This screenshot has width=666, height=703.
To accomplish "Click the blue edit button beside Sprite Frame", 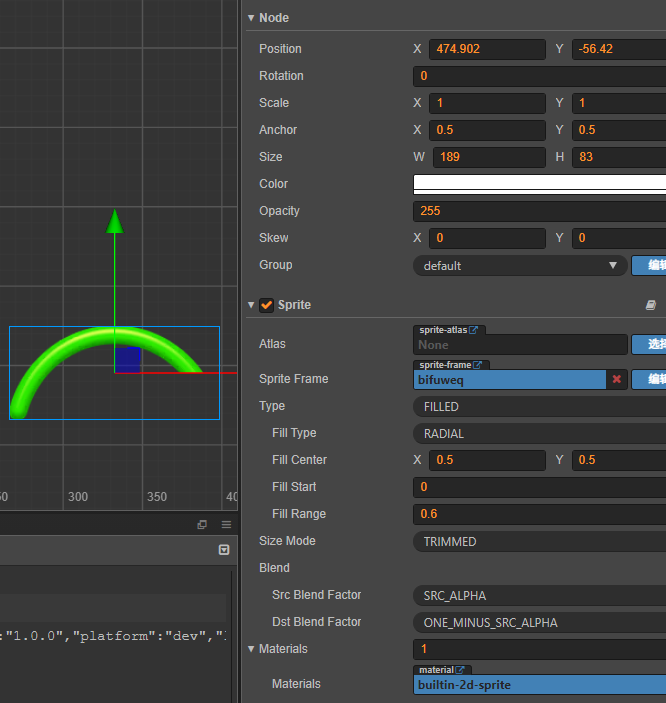I will pos(649,380).
